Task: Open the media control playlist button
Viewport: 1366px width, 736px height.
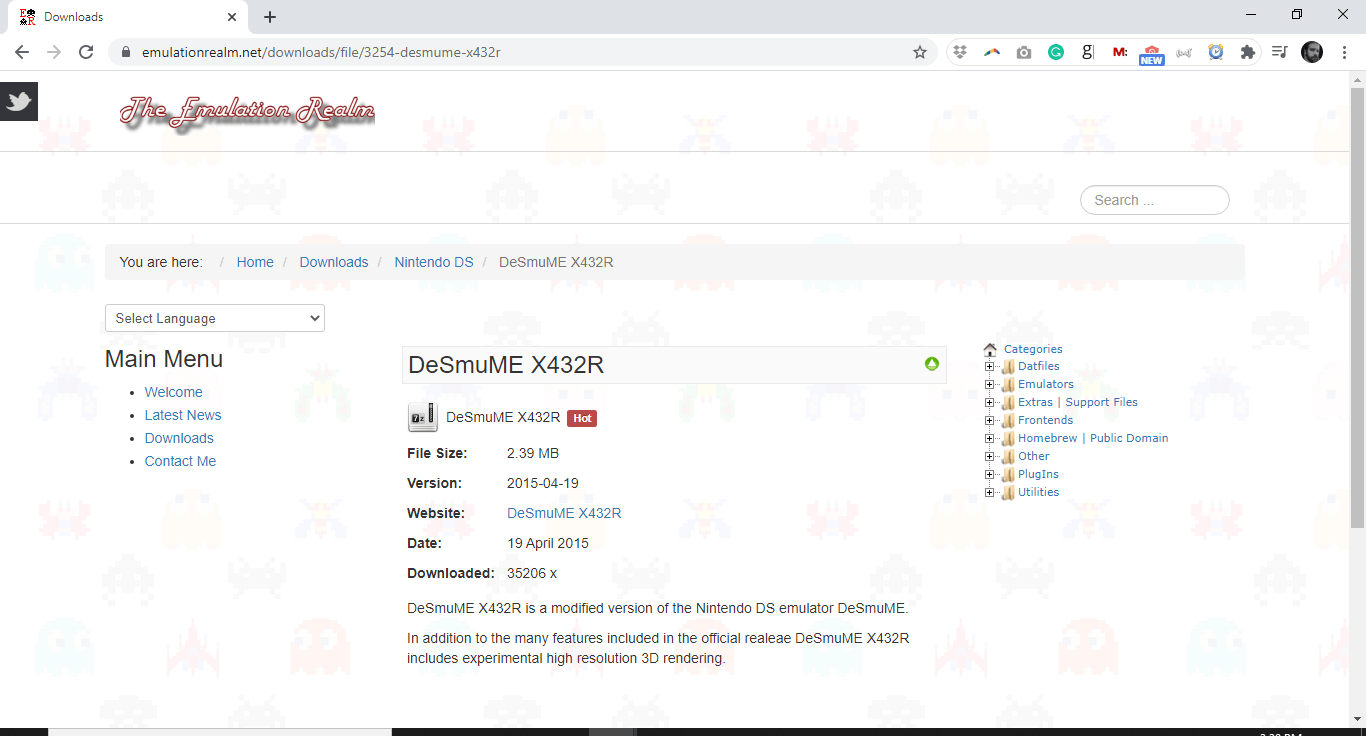Action: pyautogui.click(x=1279, y=52)
